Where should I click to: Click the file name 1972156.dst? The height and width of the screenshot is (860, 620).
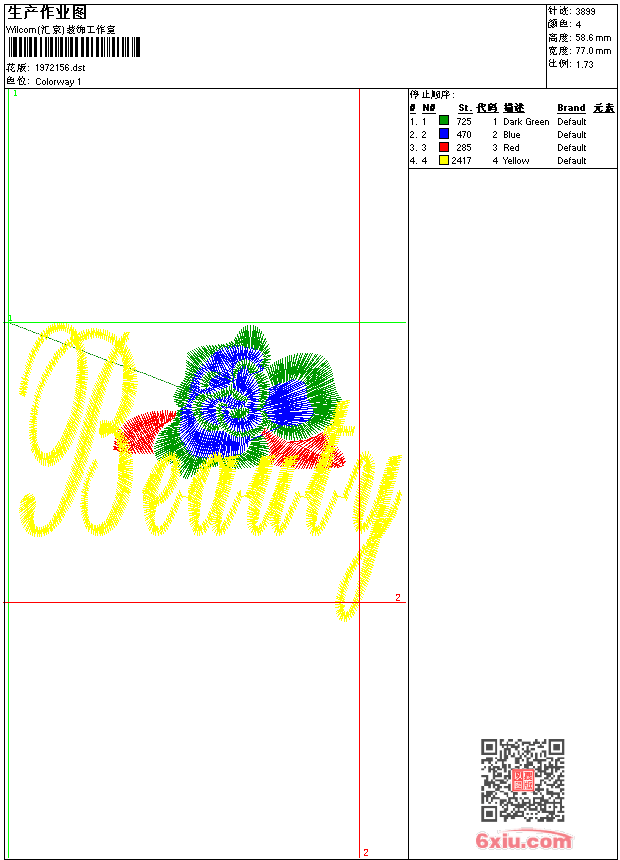60,68
